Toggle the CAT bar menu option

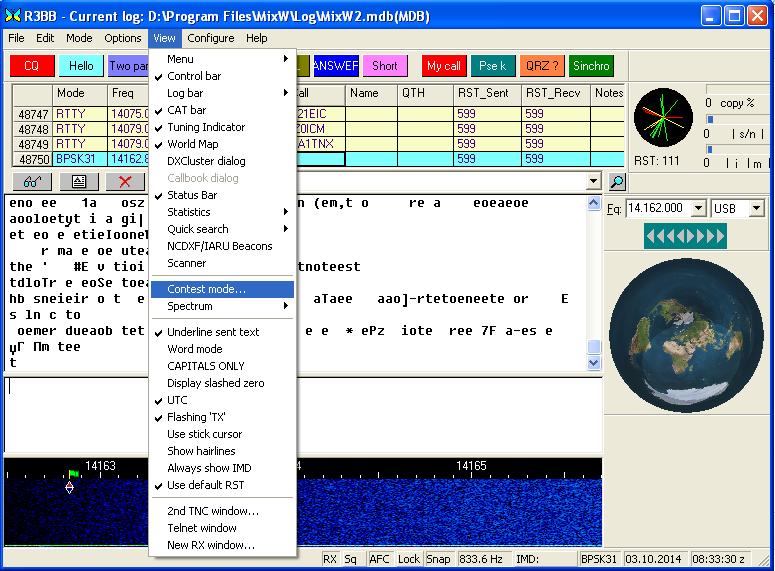click(x=186, y=110)
